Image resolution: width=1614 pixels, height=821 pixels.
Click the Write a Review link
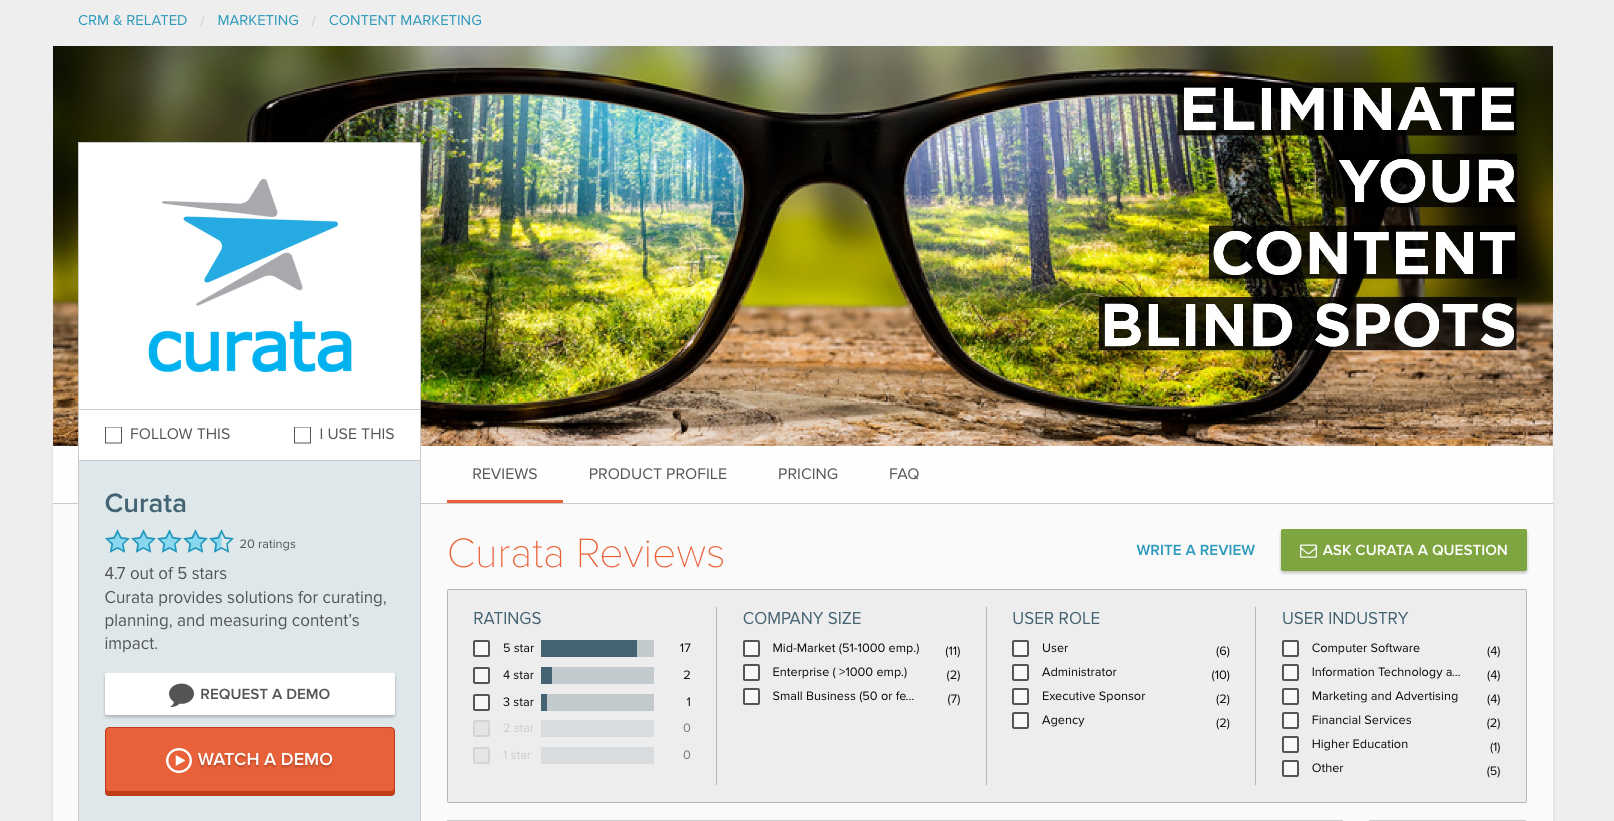pos(1195,550)
